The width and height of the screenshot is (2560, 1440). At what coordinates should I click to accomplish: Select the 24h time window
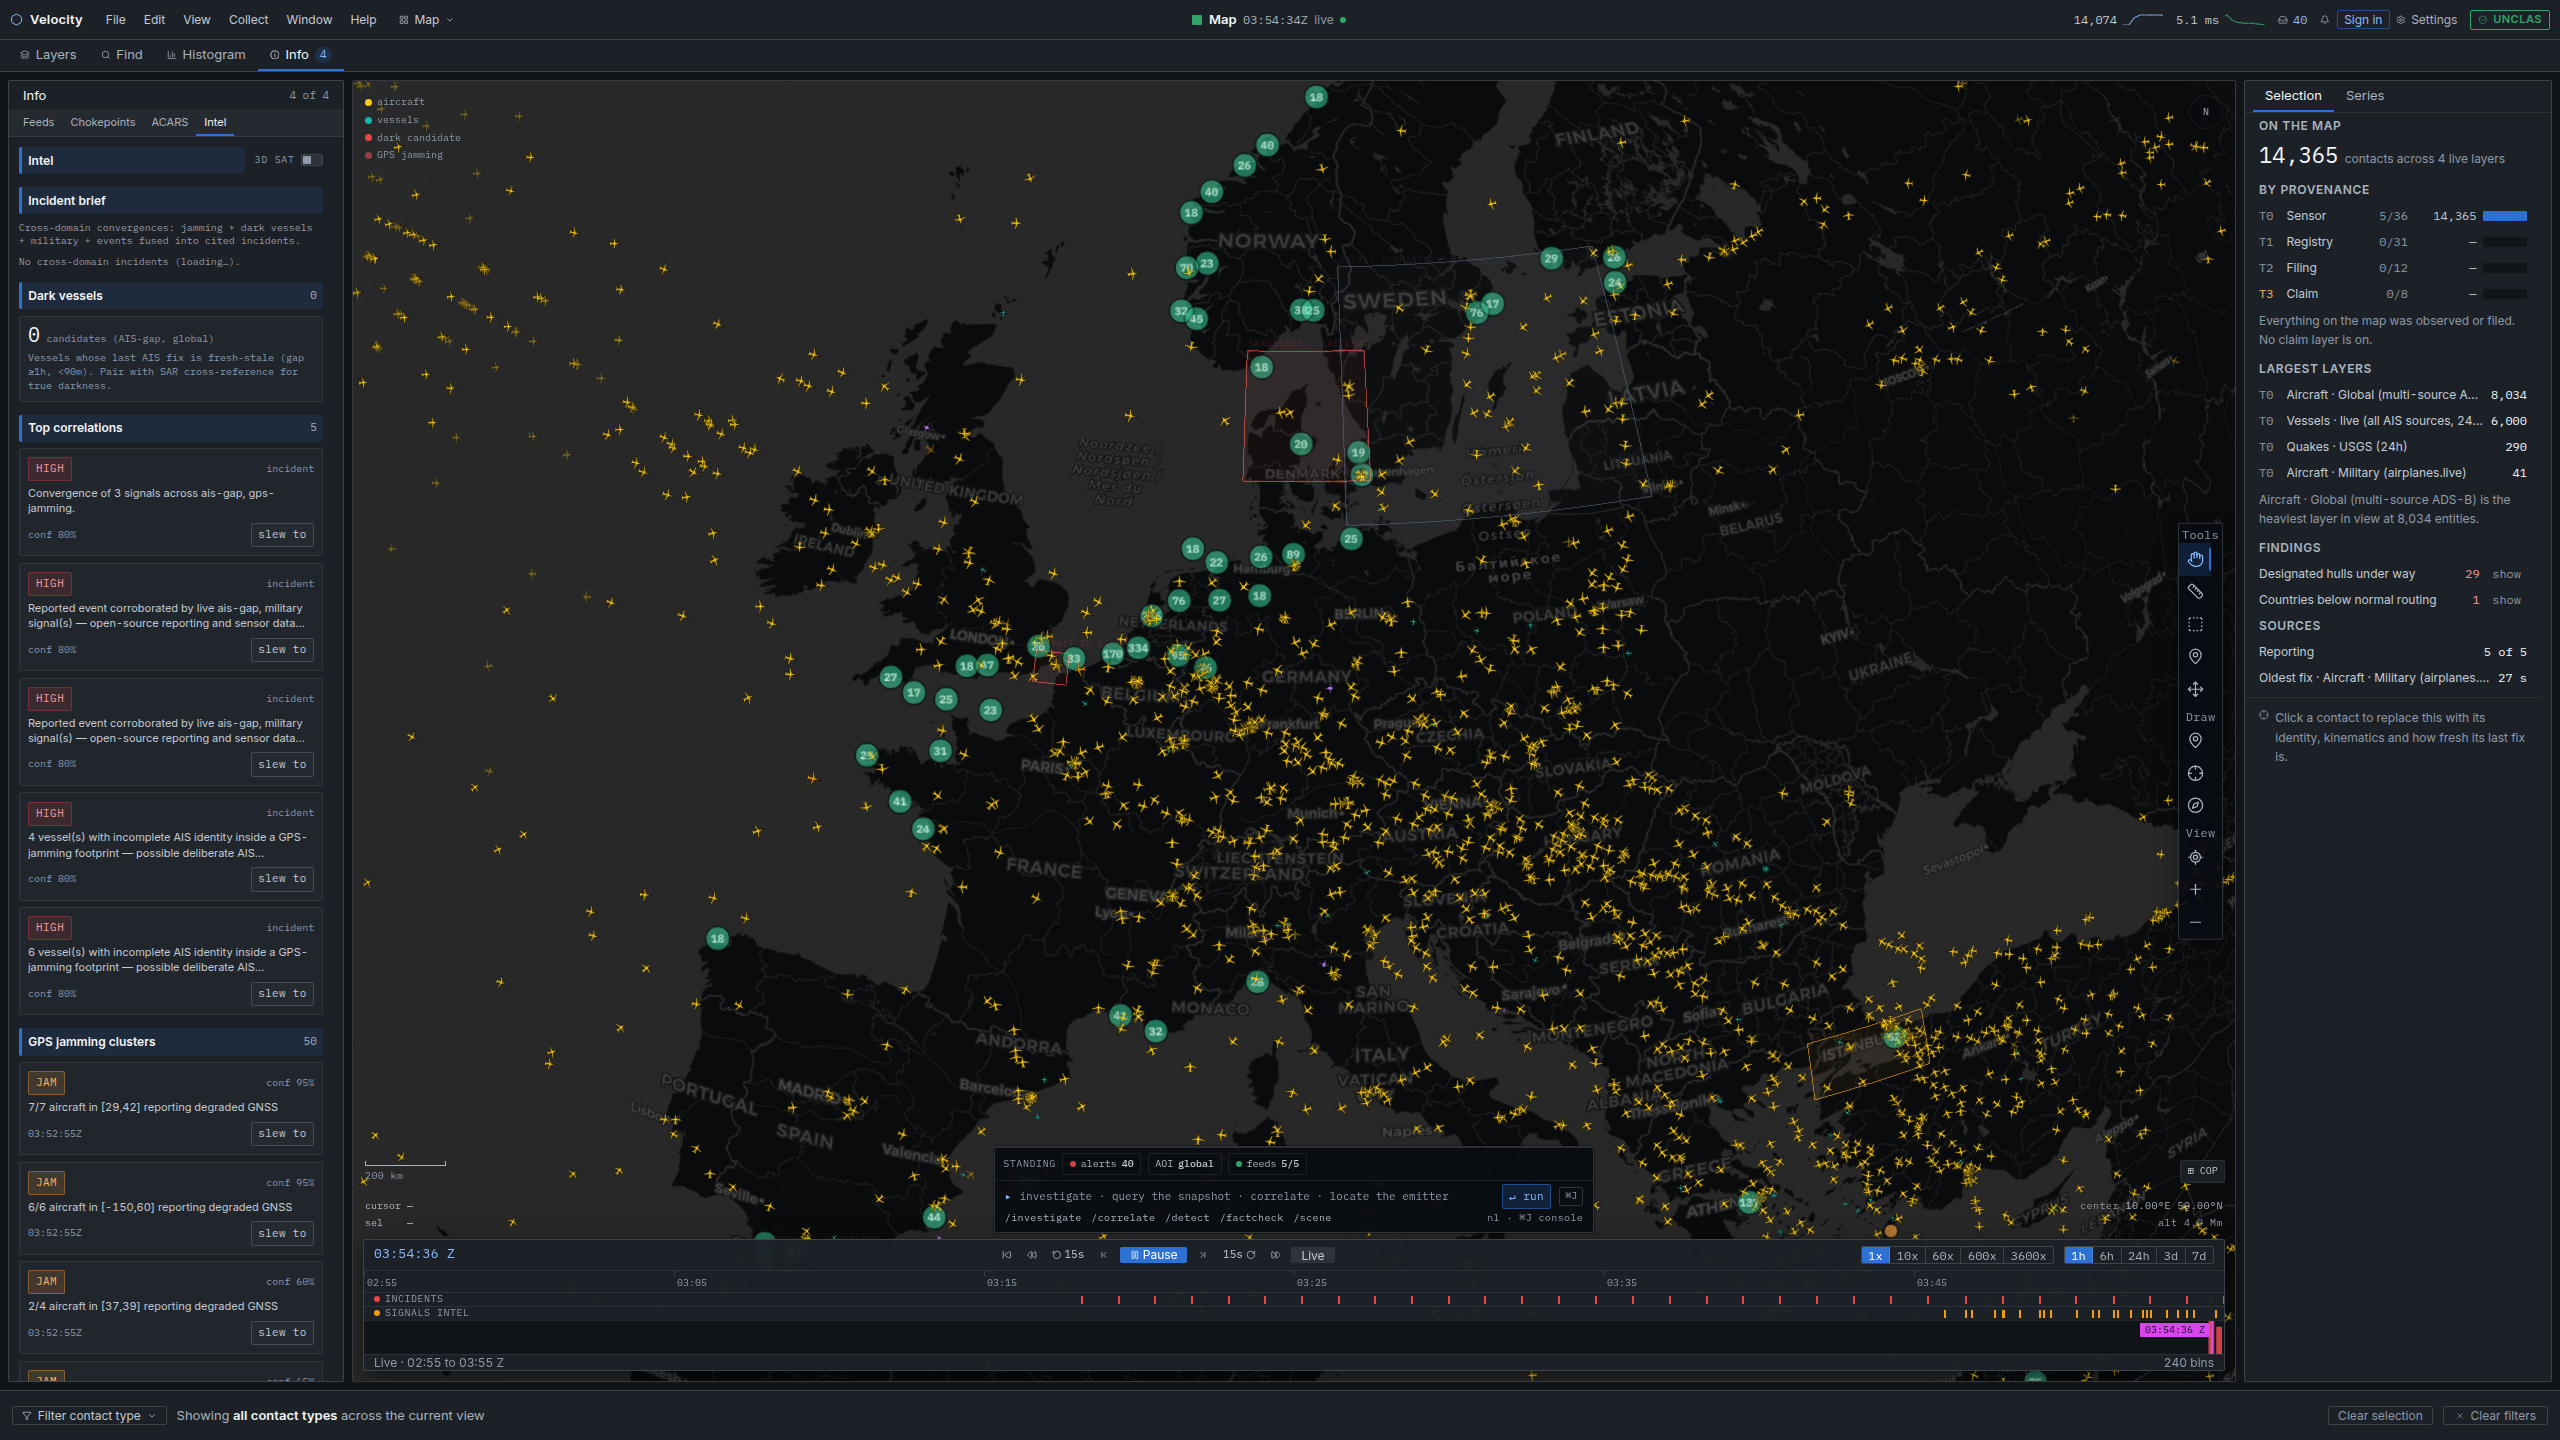[x=2138, y=1256]
